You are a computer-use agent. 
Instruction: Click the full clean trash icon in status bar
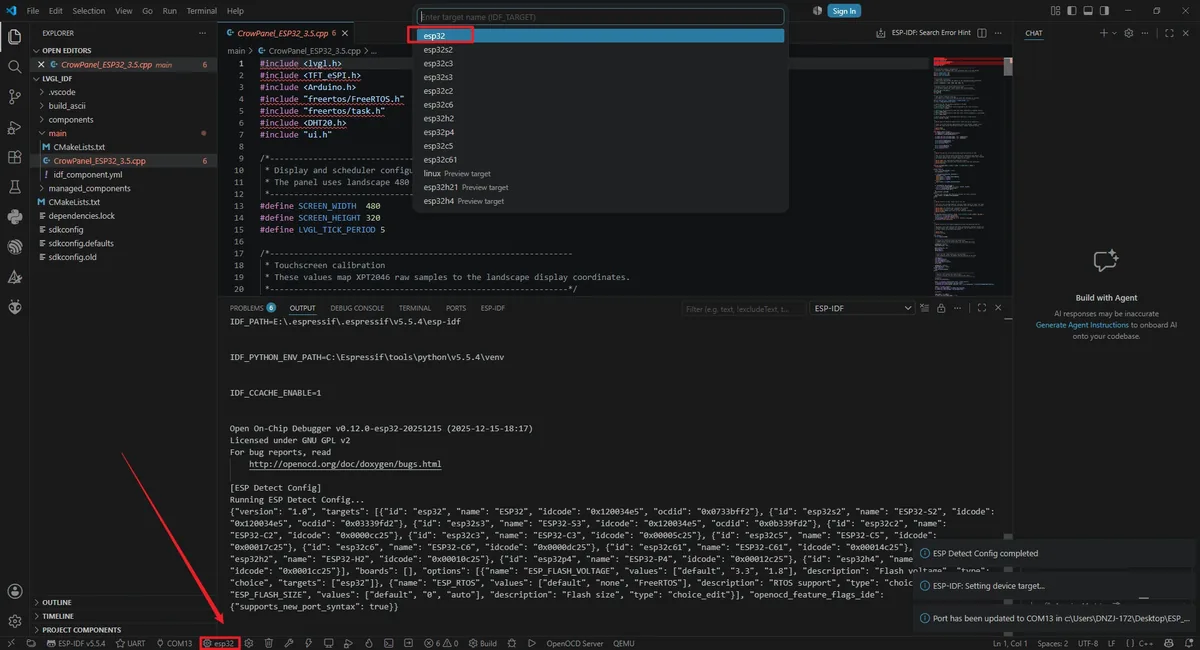[x=269, y=643]
